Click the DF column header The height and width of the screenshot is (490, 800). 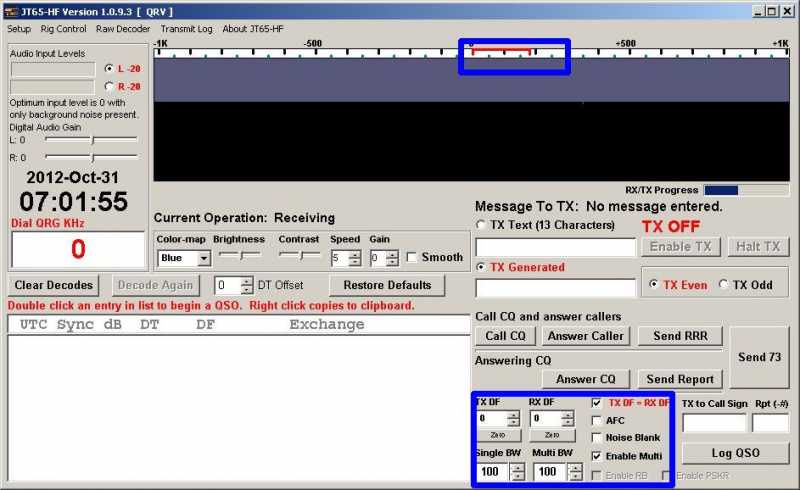tap(205, 325)
